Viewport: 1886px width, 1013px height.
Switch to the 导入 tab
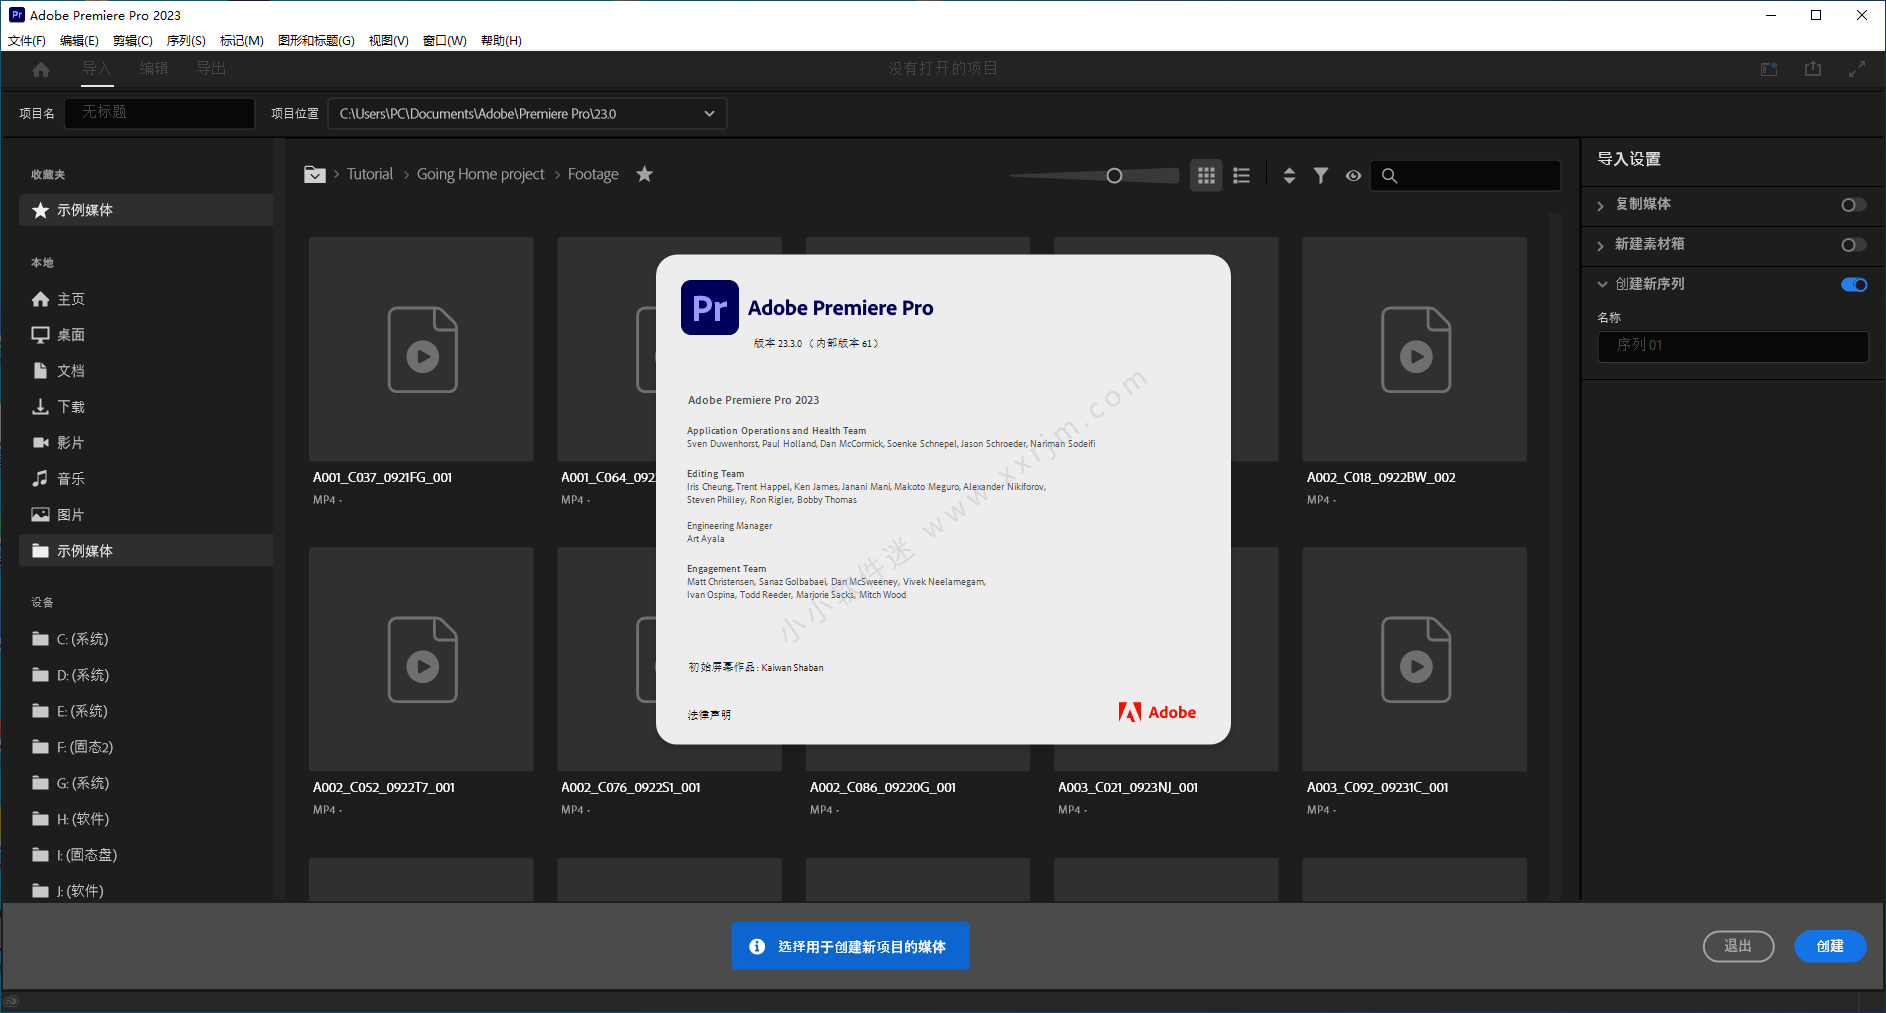click(x=97, y=68)
